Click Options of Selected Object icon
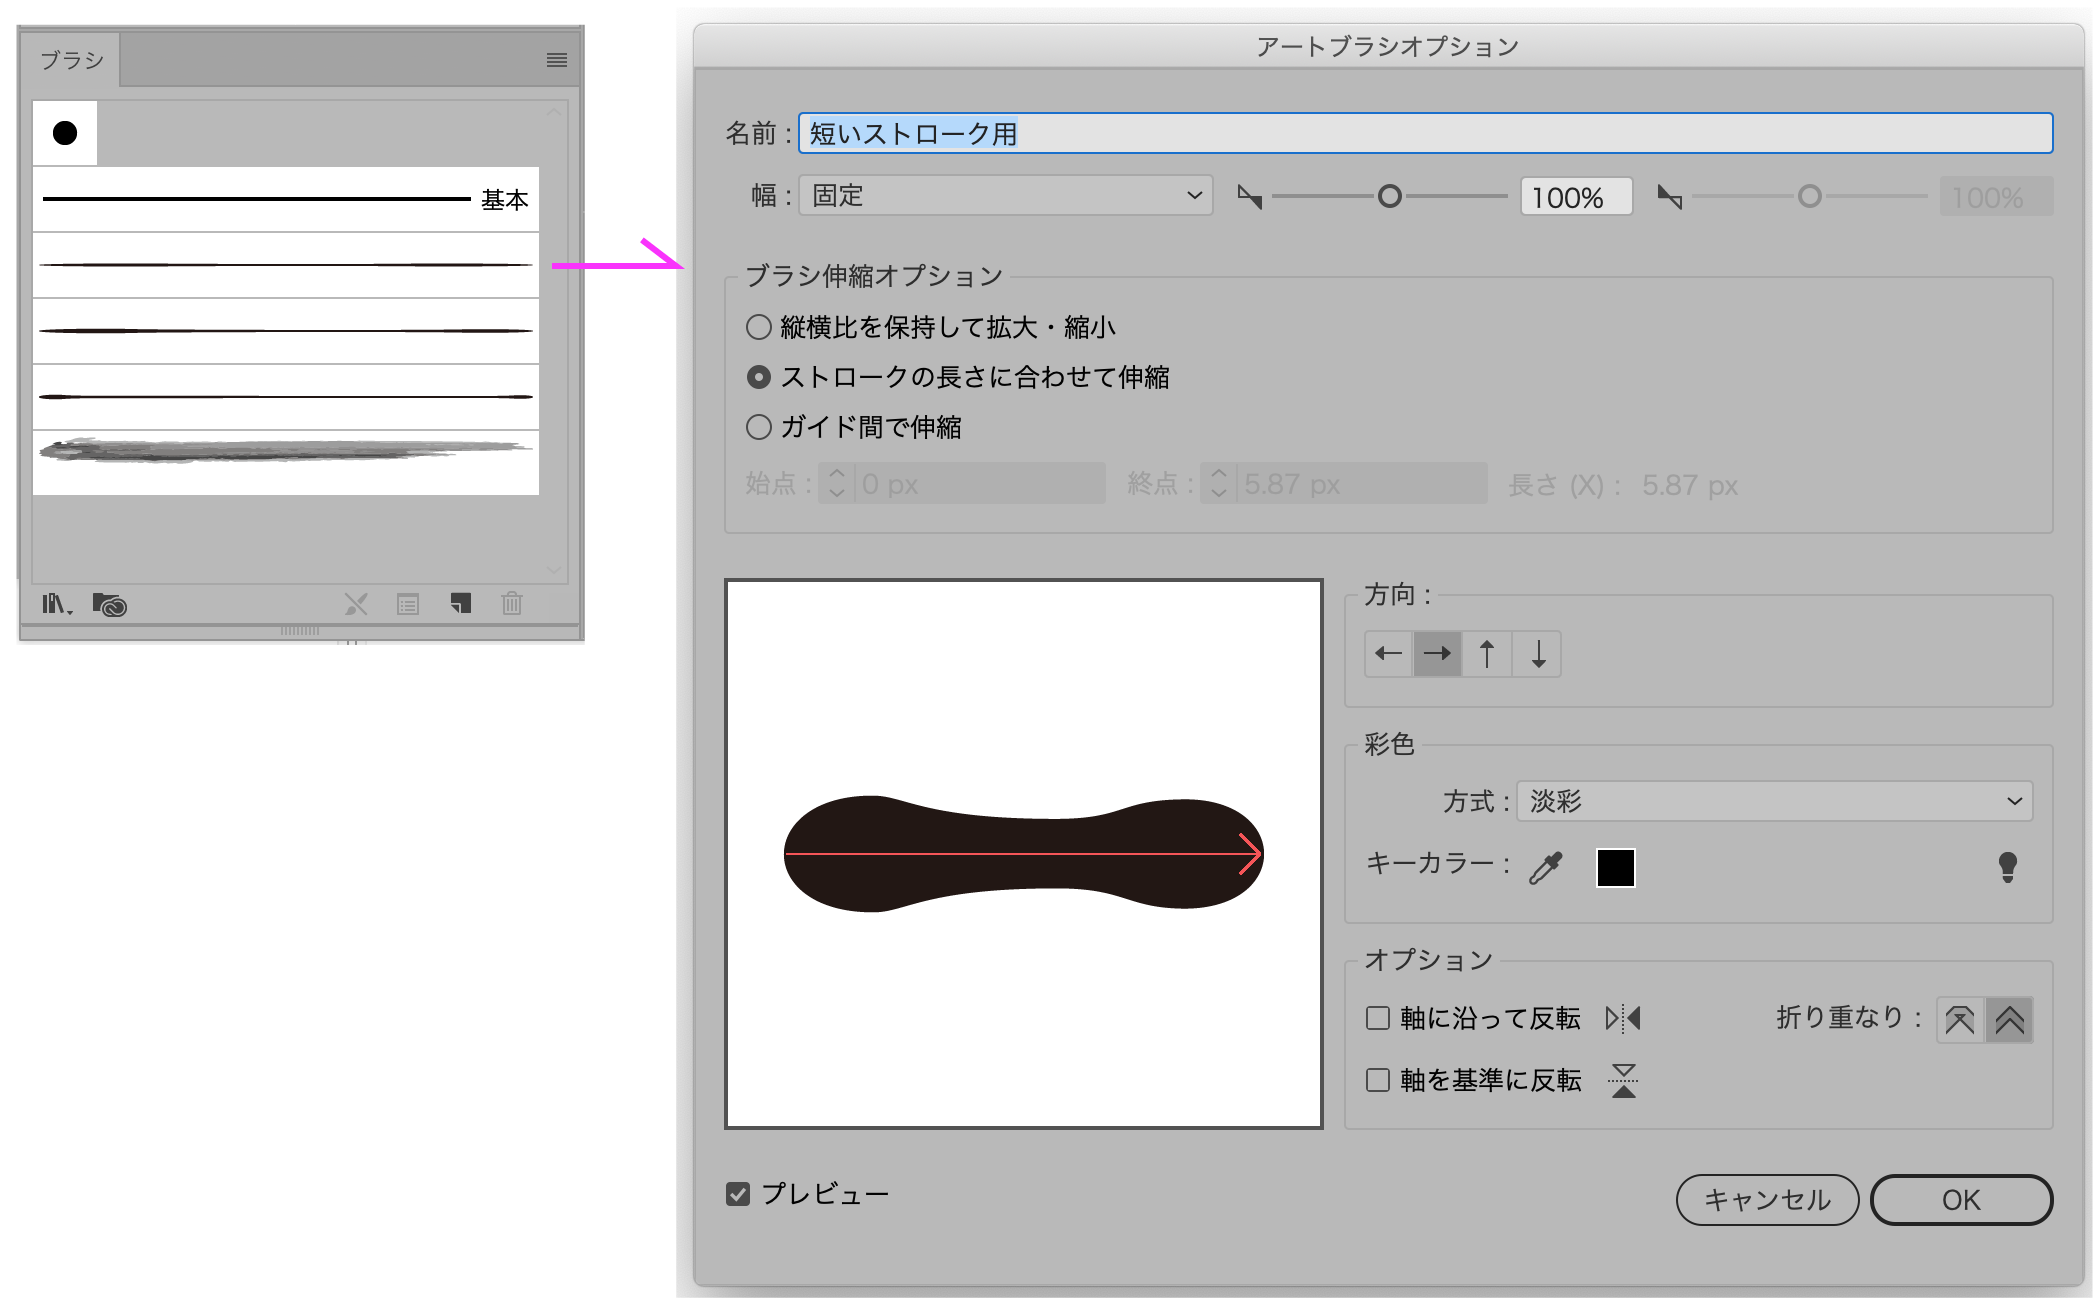 (408, 604)
